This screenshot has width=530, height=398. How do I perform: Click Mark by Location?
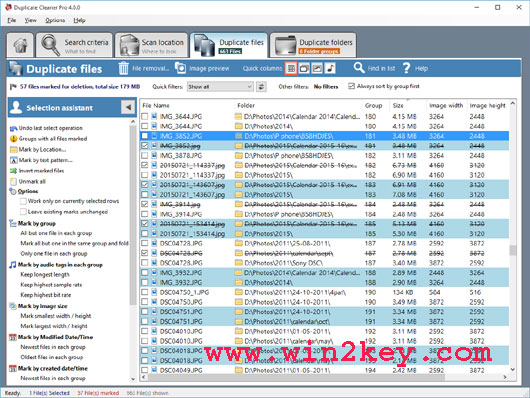[42, 149]
